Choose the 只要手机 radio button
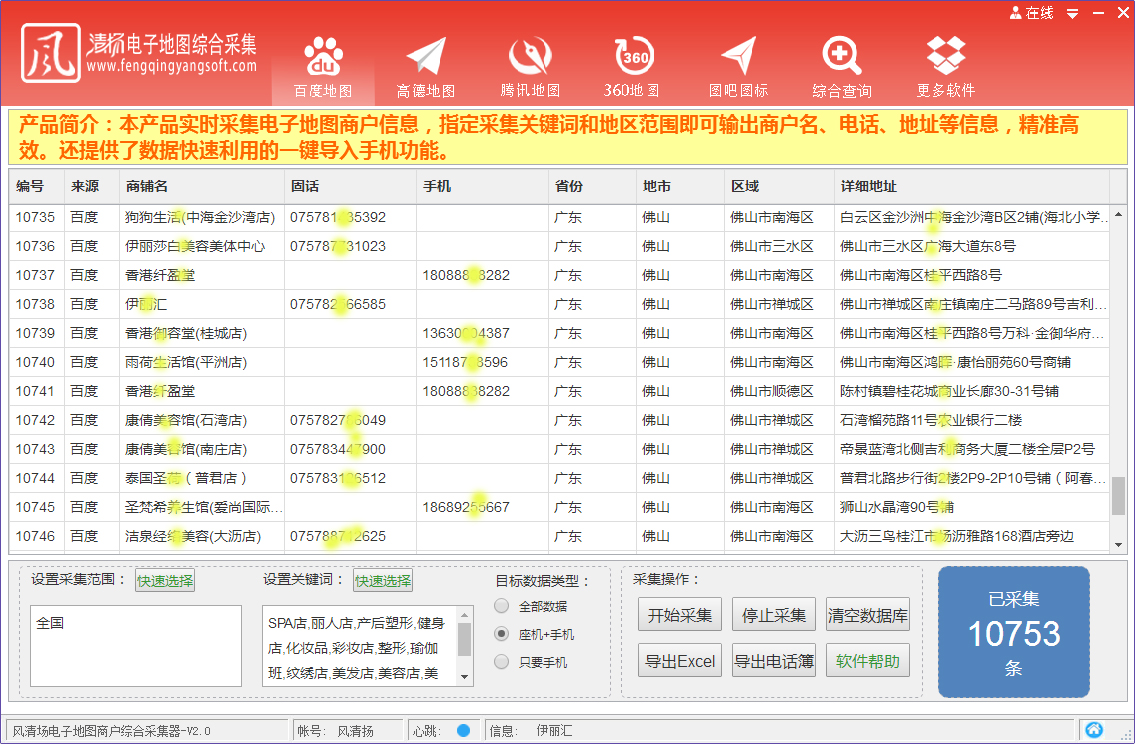 click(x=501, y=660)
